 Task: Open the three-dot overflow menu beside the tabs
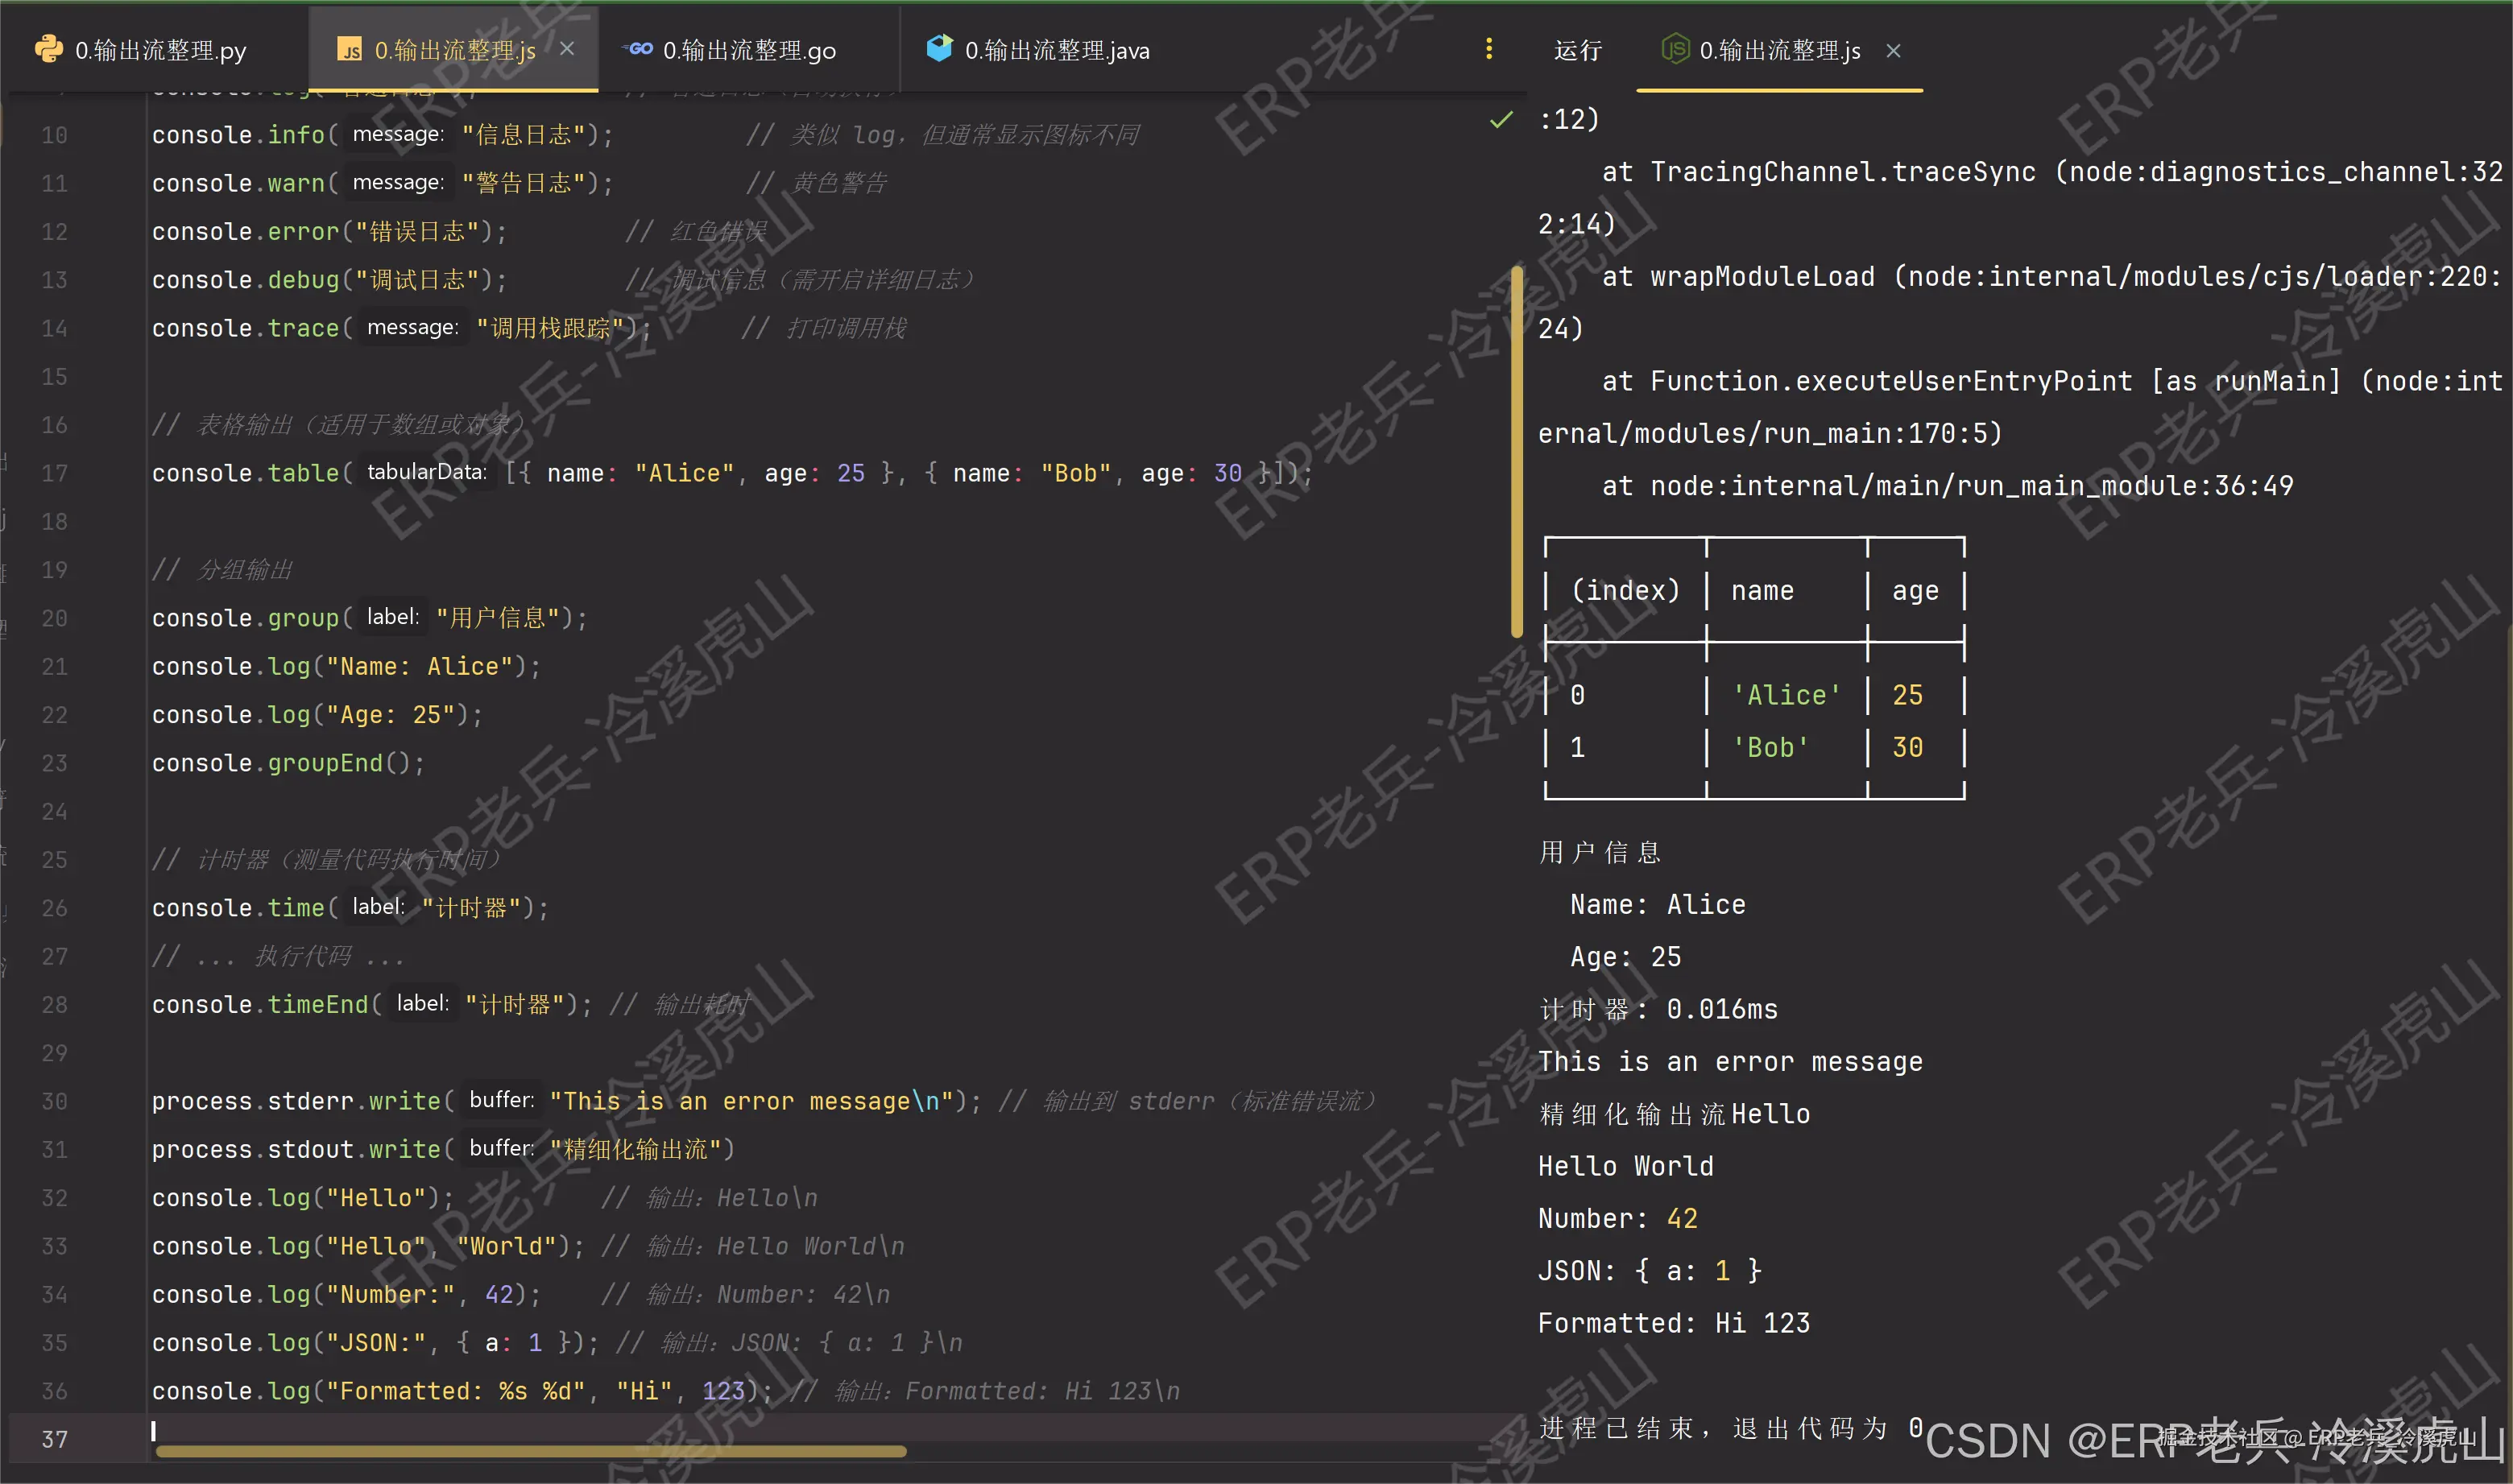coord(1489,49)
